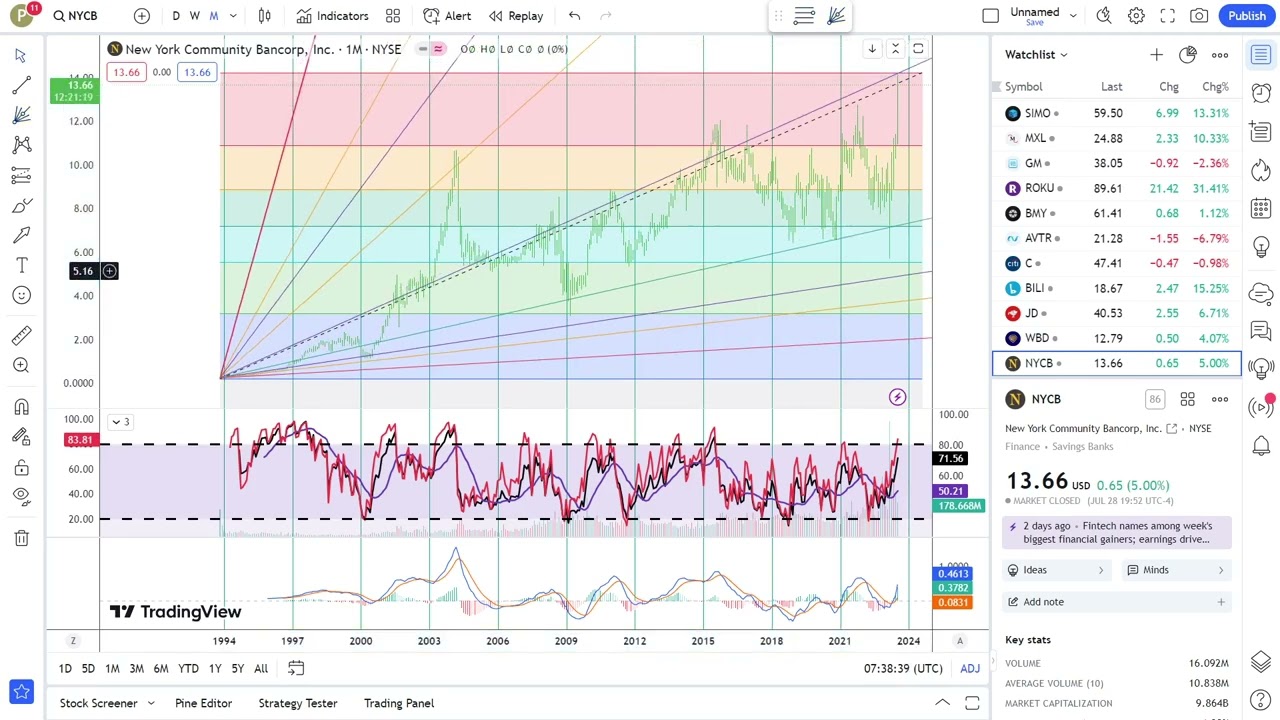The image size is (1280, 720).
Task: Open watchlist advanced view pie icon
Action: [1188, 55]
